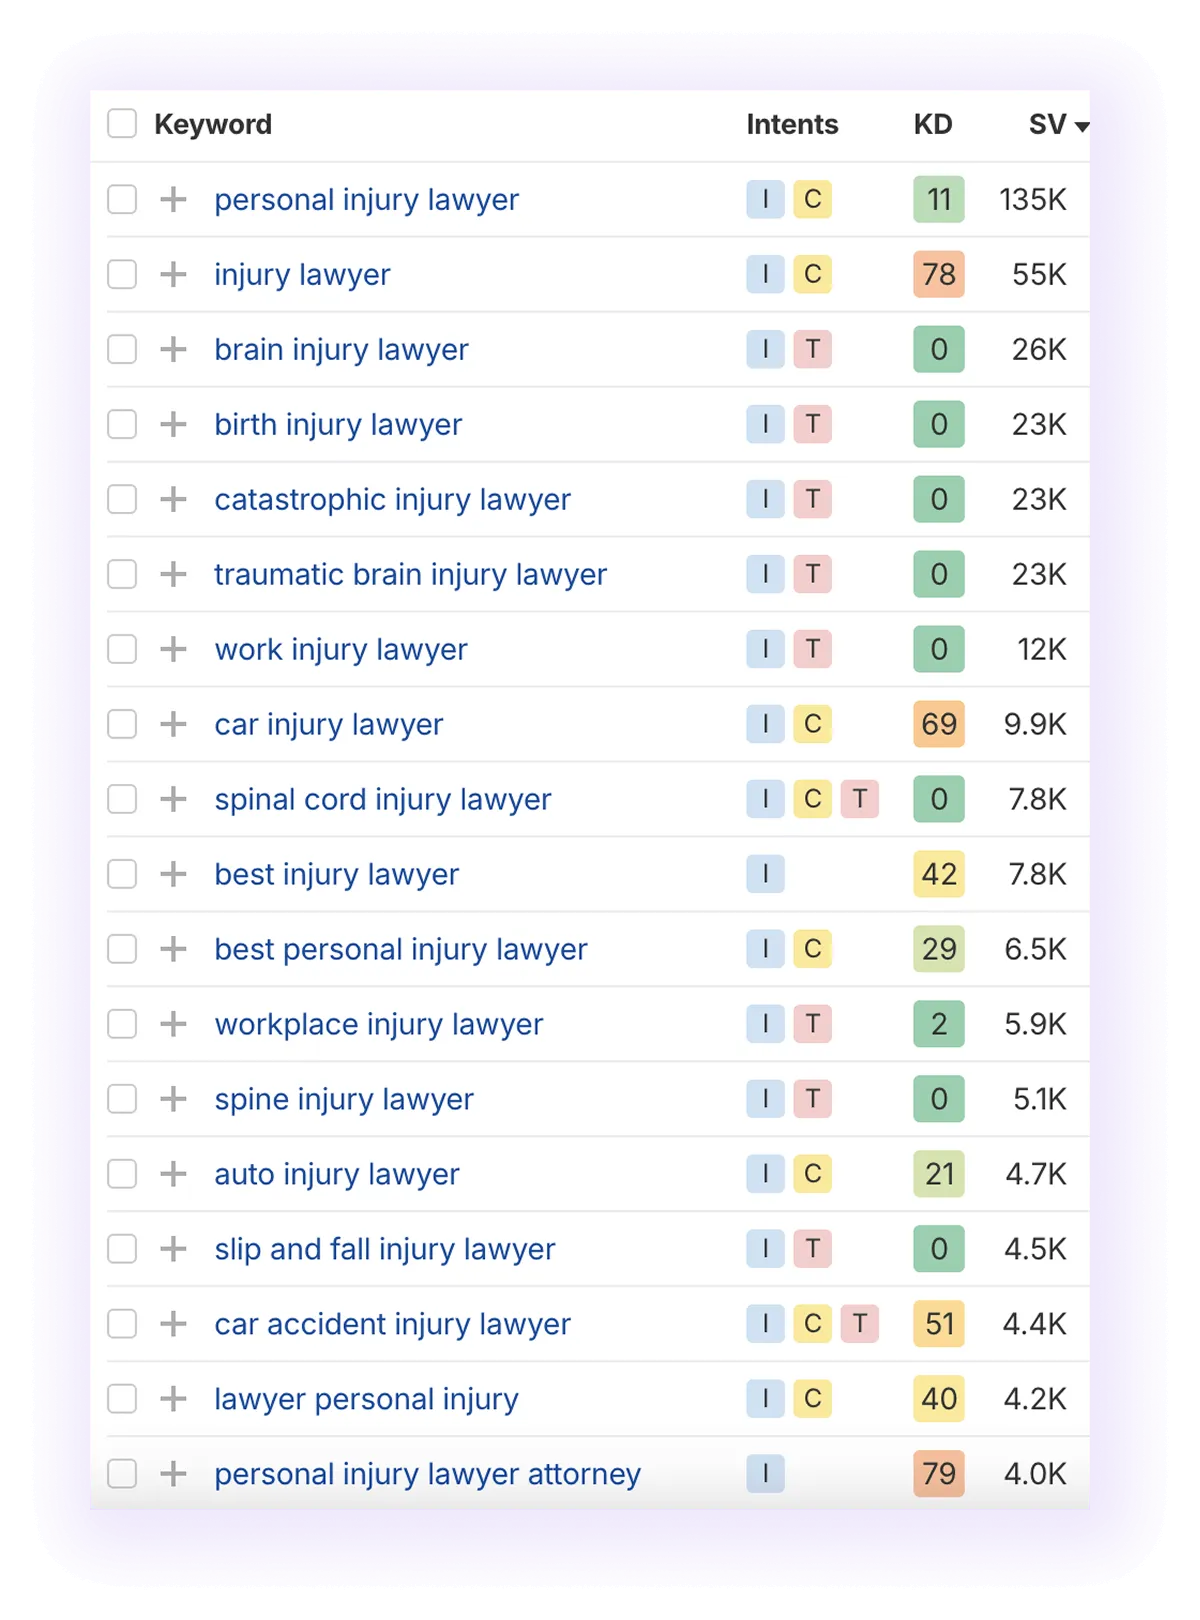Click the plus icon beside "auto injury lawyer"

tap(175, 1174)
